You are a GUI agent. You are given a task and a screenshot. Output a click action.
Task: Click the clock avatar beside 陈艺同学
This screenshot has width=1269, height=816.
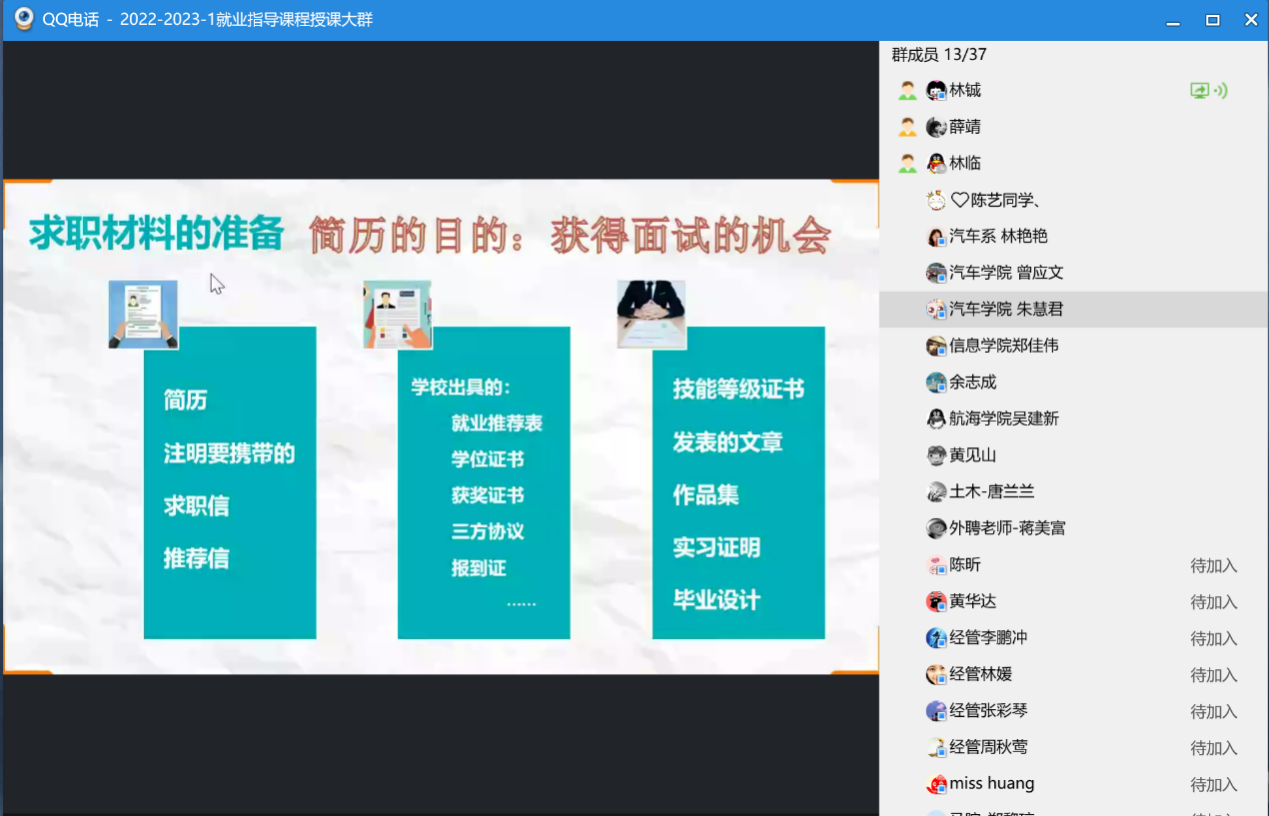936,200
